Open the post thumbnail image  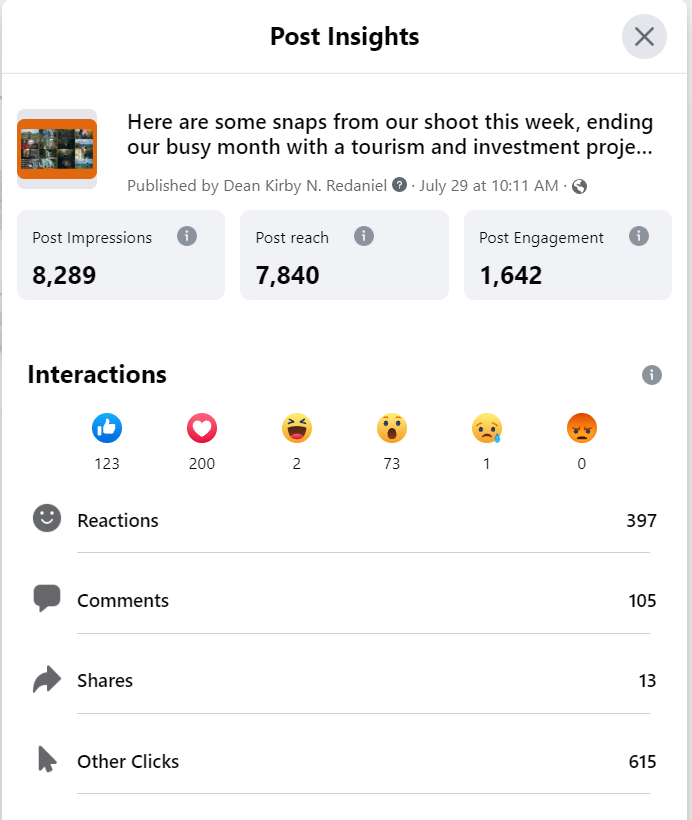click(57, 148)
